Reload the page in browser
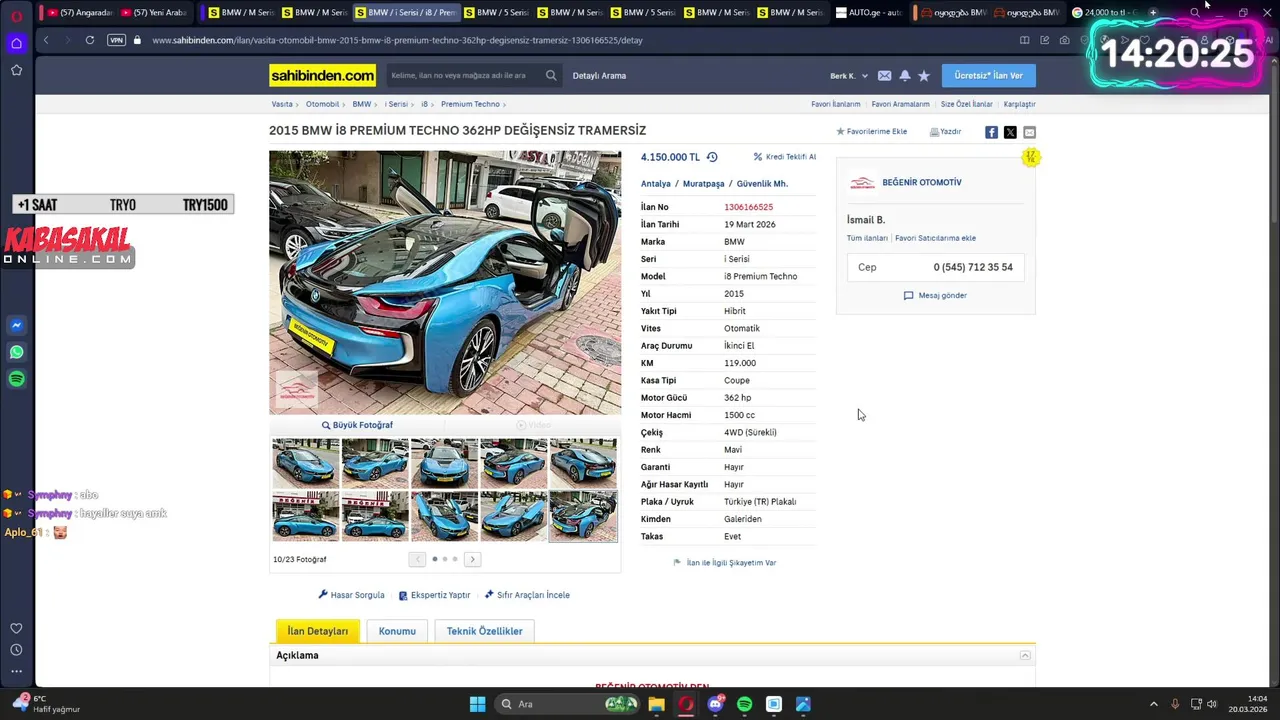 [x=90, y=40]
